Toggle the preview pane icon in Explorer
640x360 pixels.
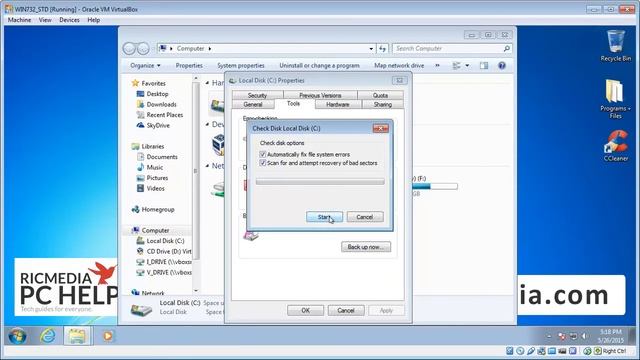pyautogui.click(x=484, y=65)
